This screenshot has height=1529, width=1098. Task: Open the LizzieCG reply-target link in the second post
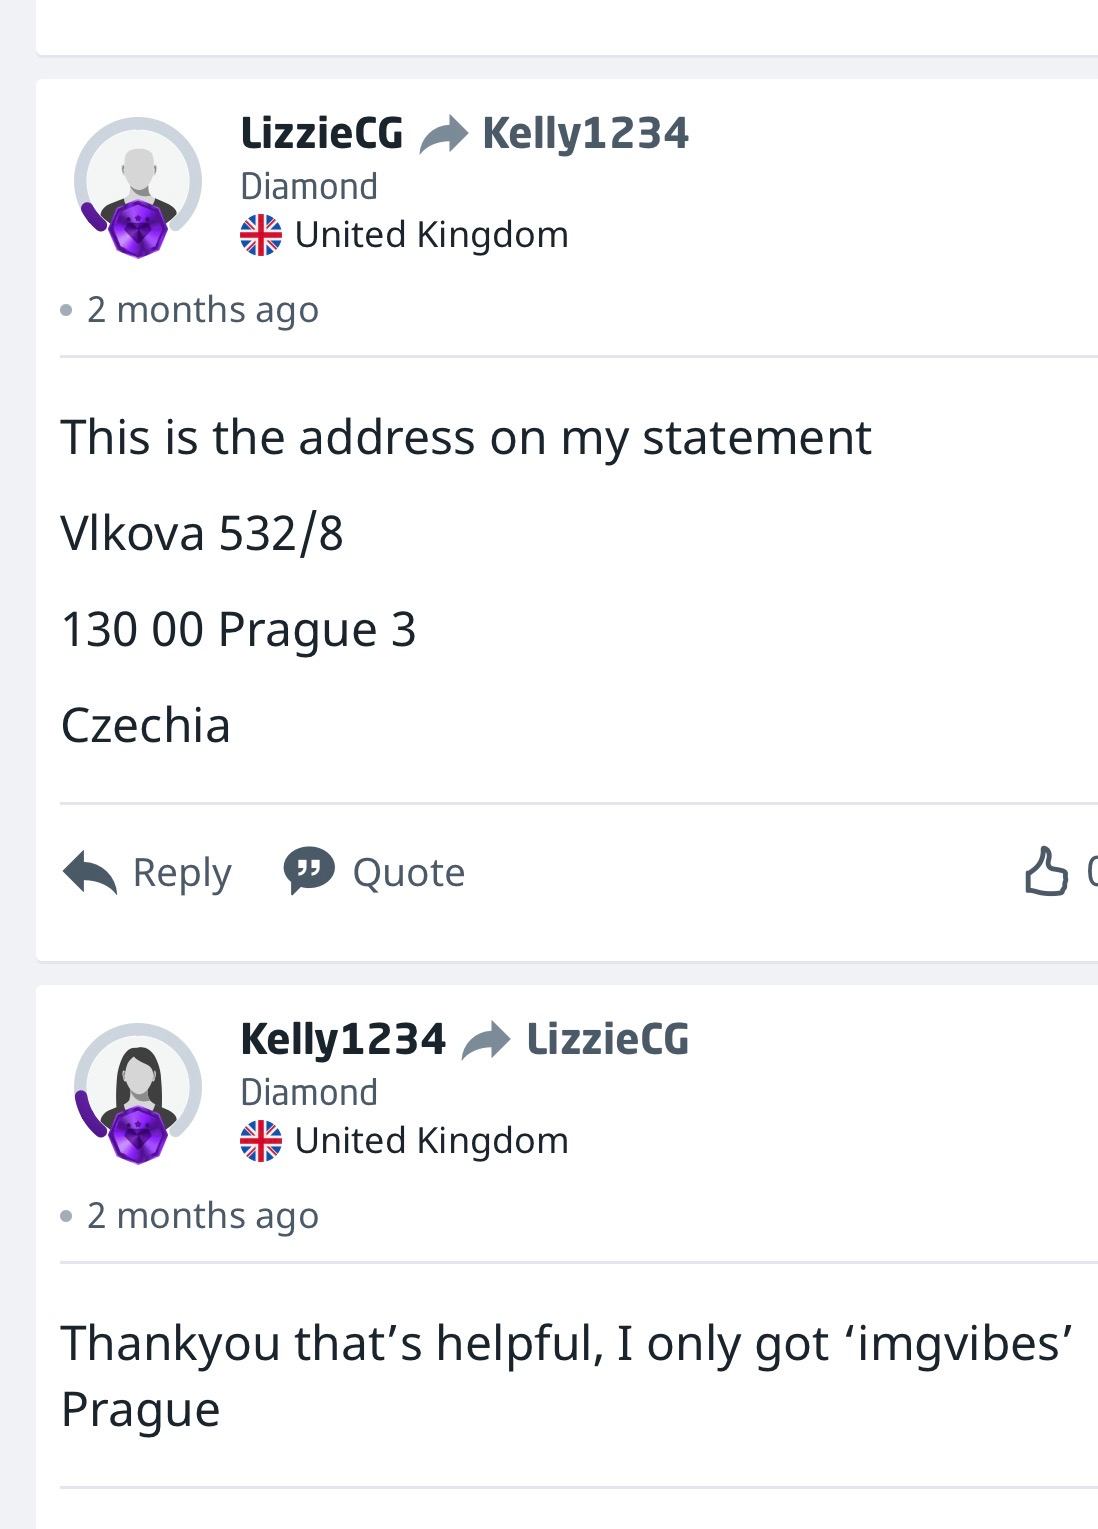pyautogui.click(x=608, y=1039)
